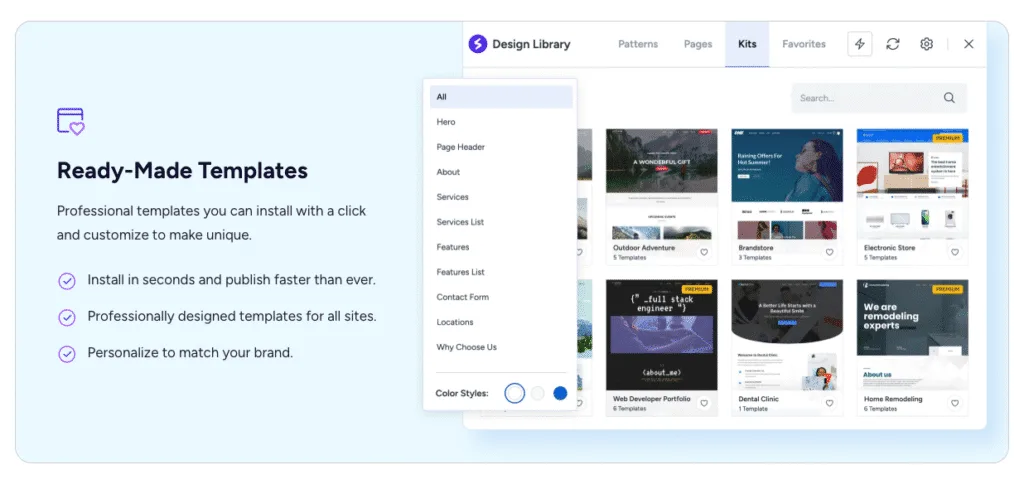The image size is (1024, 494).
Task: Favorite the Electronic Store kit heart
Action: (955, 252)
